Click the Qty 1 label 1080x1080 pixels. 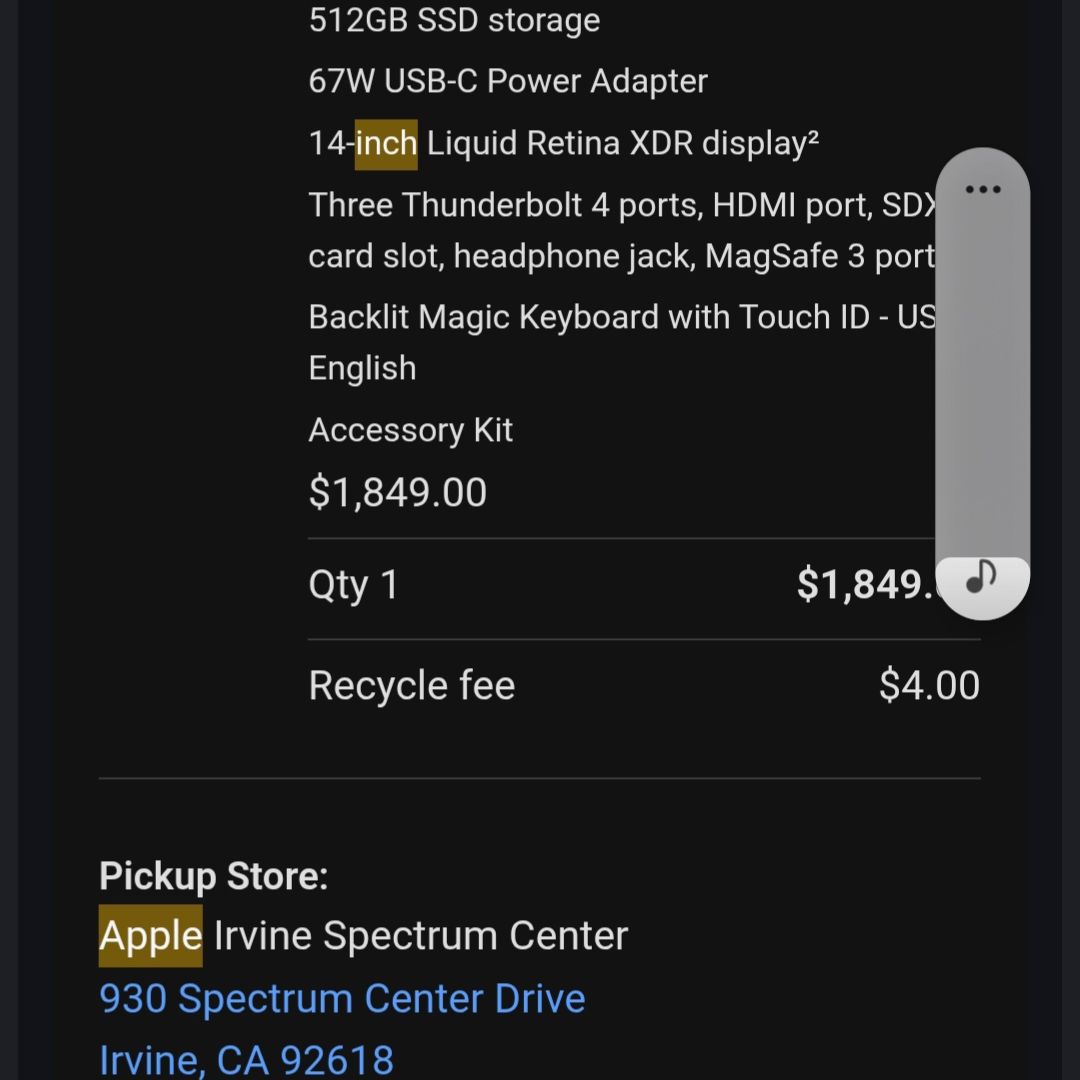(x=353, y=585)
